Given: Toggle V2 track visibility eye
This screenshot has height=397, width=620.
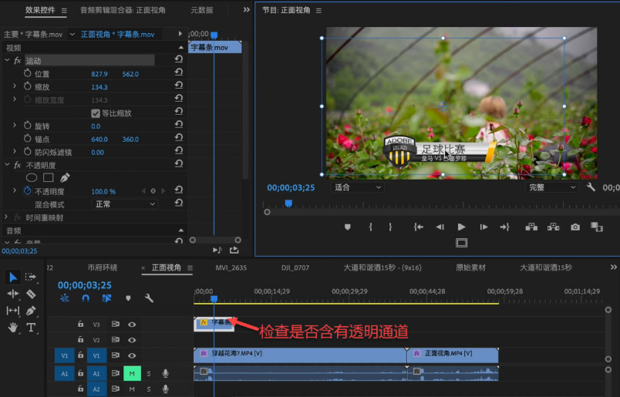Looking at the screenshot, I should (132, 340).
